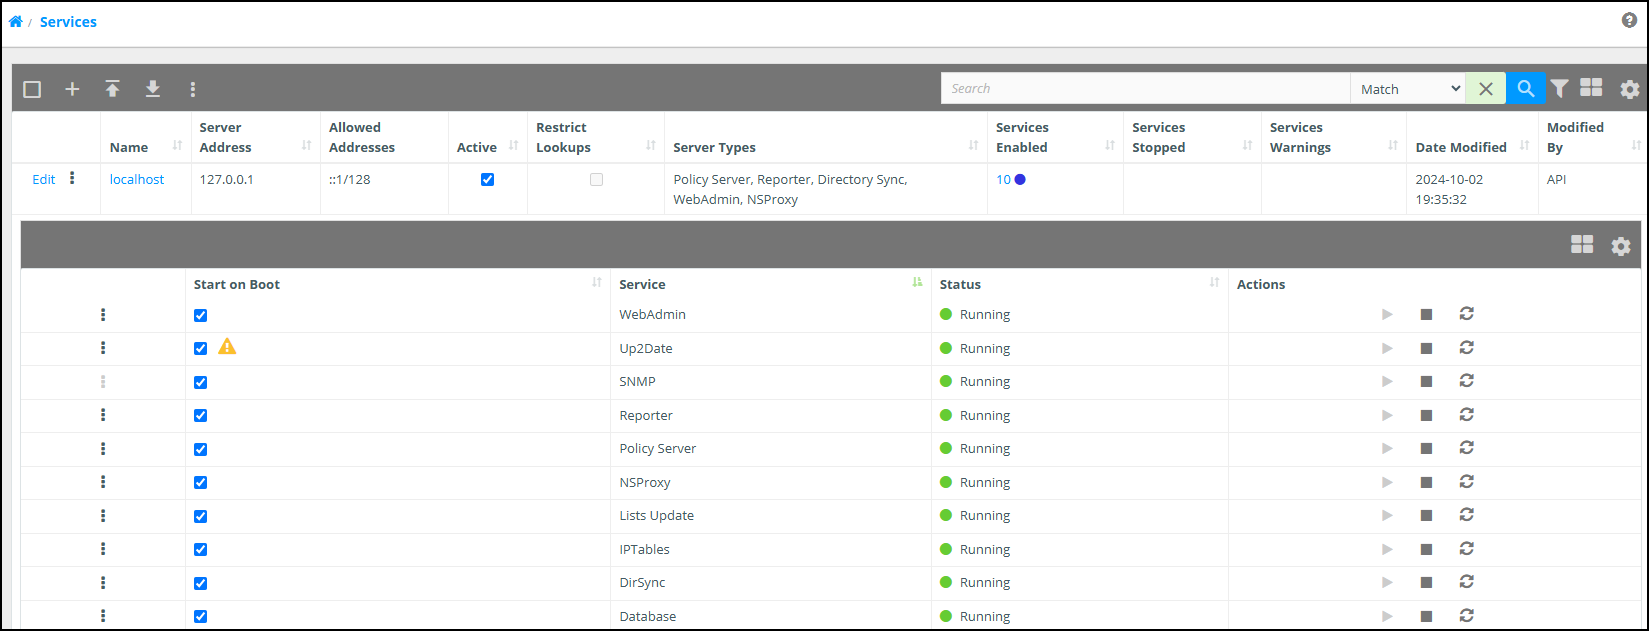Uncheck Active checkbox for localhost
Screen dimensions: 1649x631
pyautogui.click(x=487, y=180)
